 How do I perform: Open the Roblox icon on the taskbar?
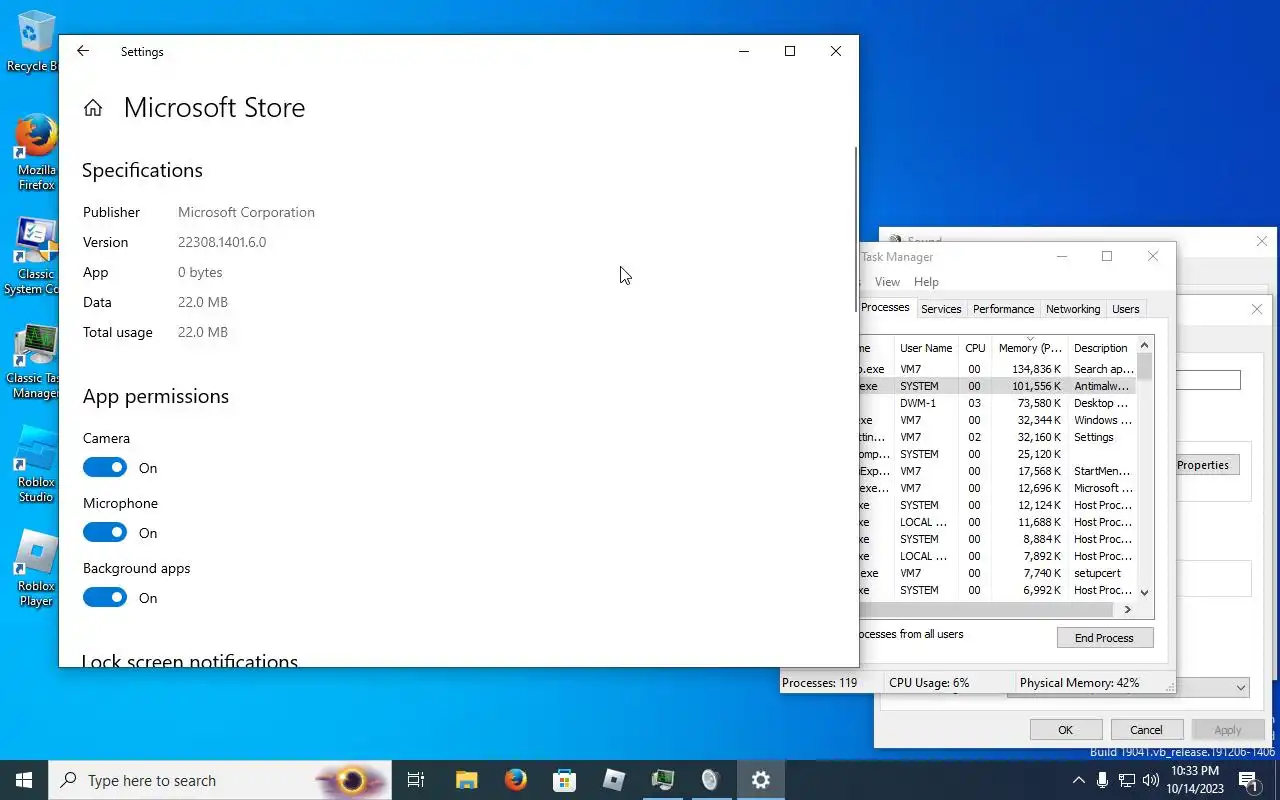[613, 780]
